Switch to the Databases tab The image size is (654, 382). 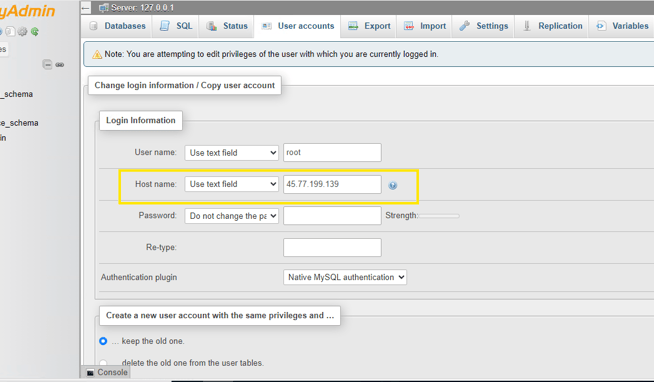pos(118,26)
